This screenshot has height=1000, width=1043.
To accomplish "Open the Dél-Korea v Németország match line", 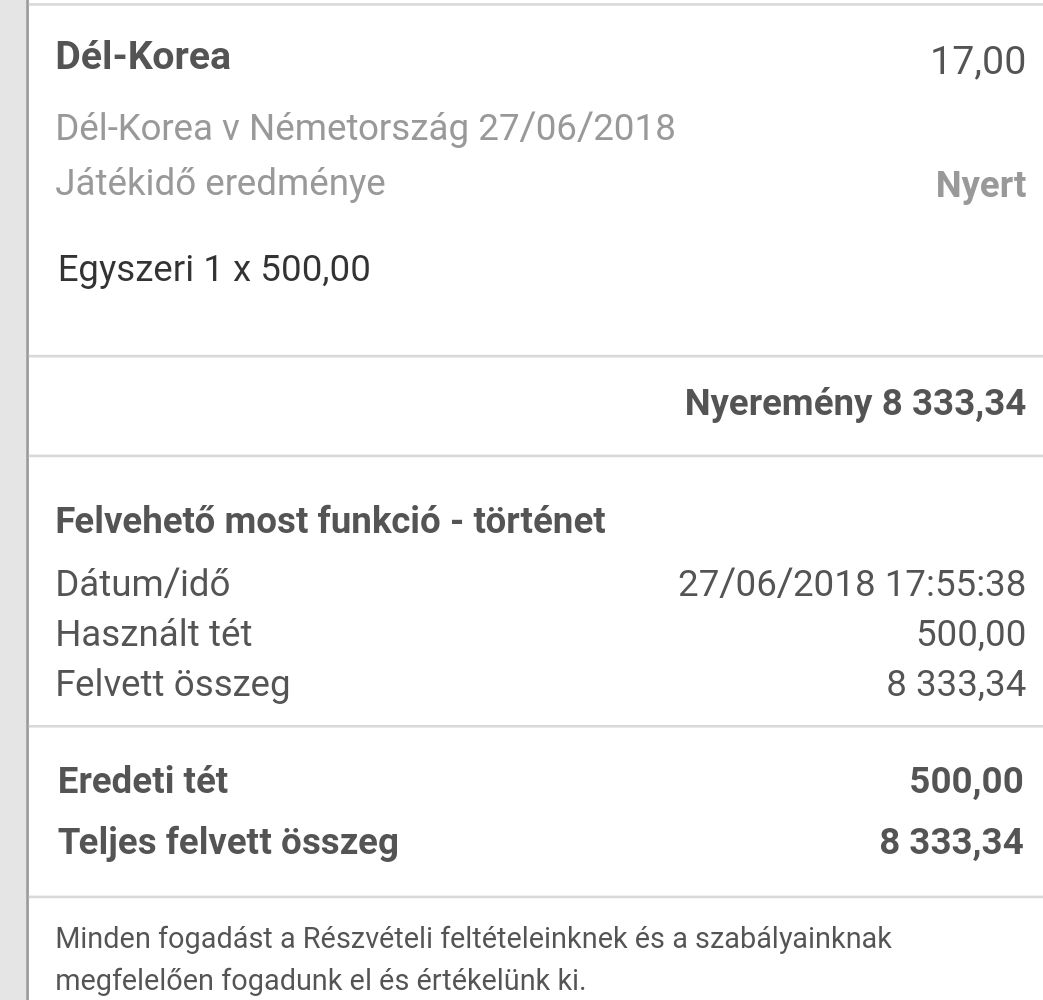I will 365,128.
